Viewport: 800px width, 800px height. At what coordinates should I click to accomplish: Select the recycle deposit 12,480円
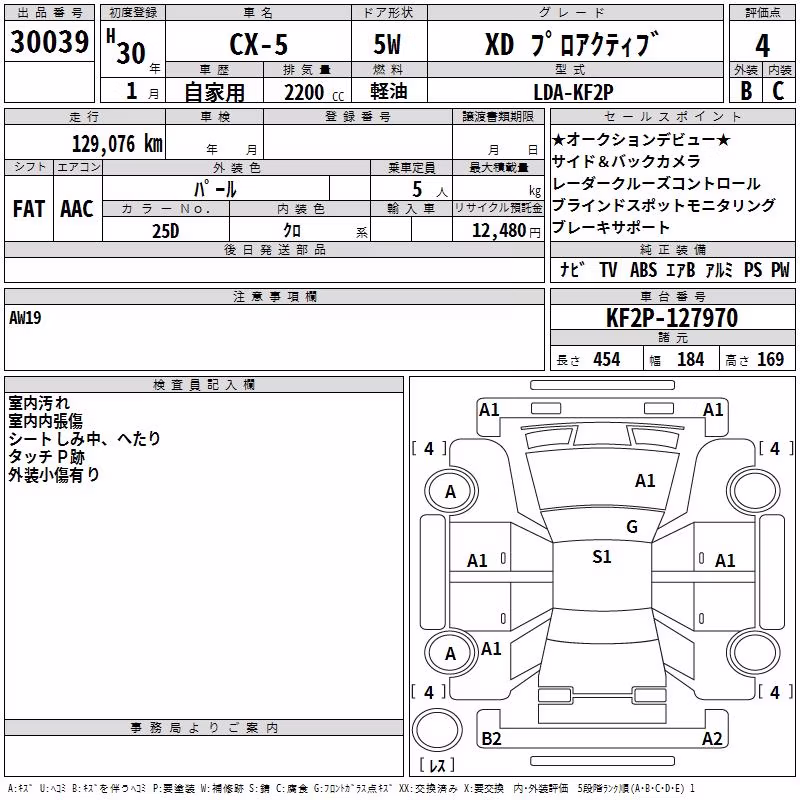[506, 231]
